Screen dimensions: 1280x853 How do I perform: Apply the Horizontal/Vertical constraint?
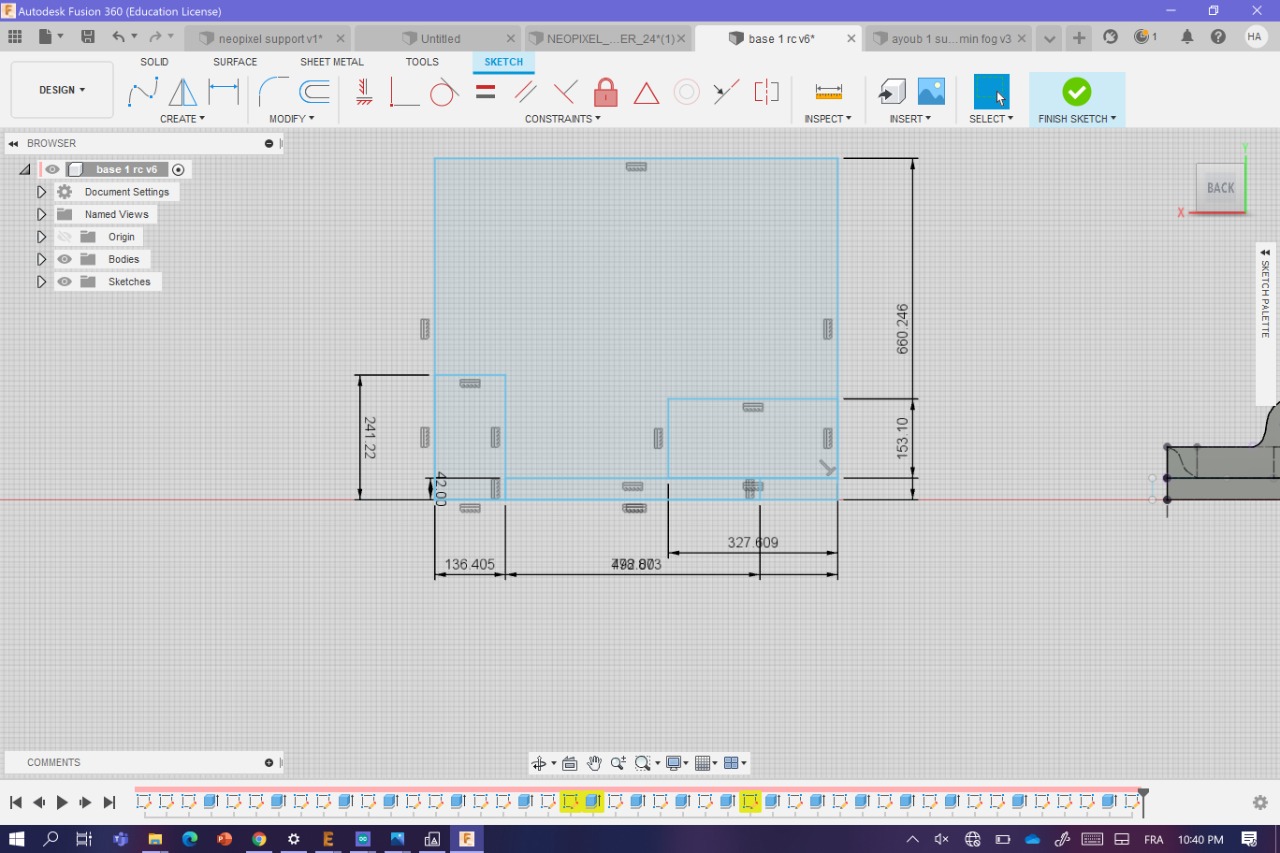tap(364, 93)
